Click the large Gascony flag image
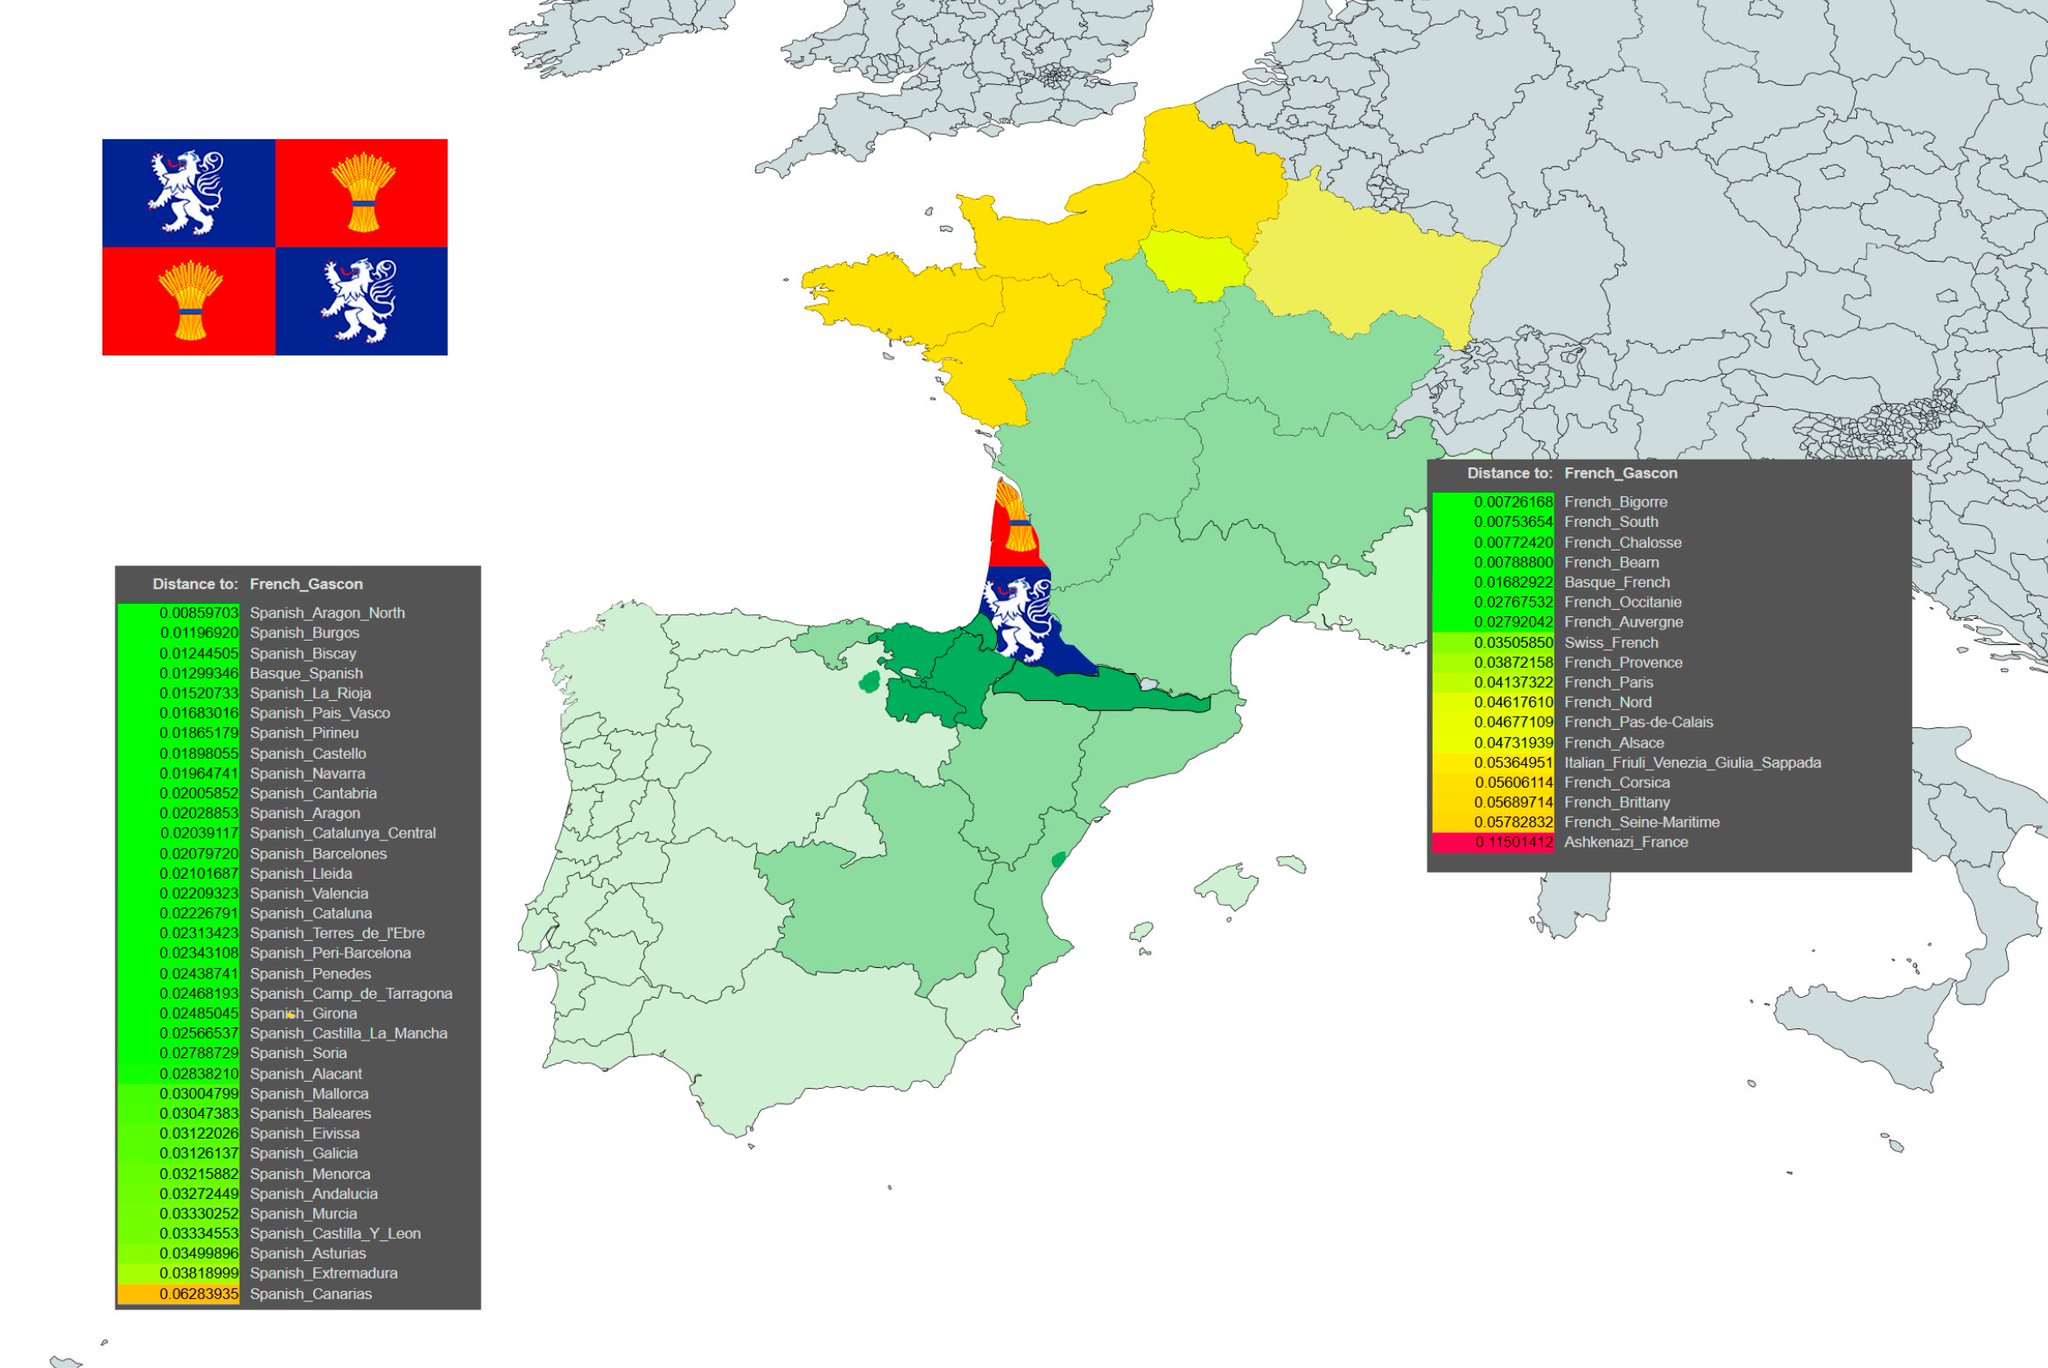The width and height of the screenshot is (2048, 1368). [275, 247]
